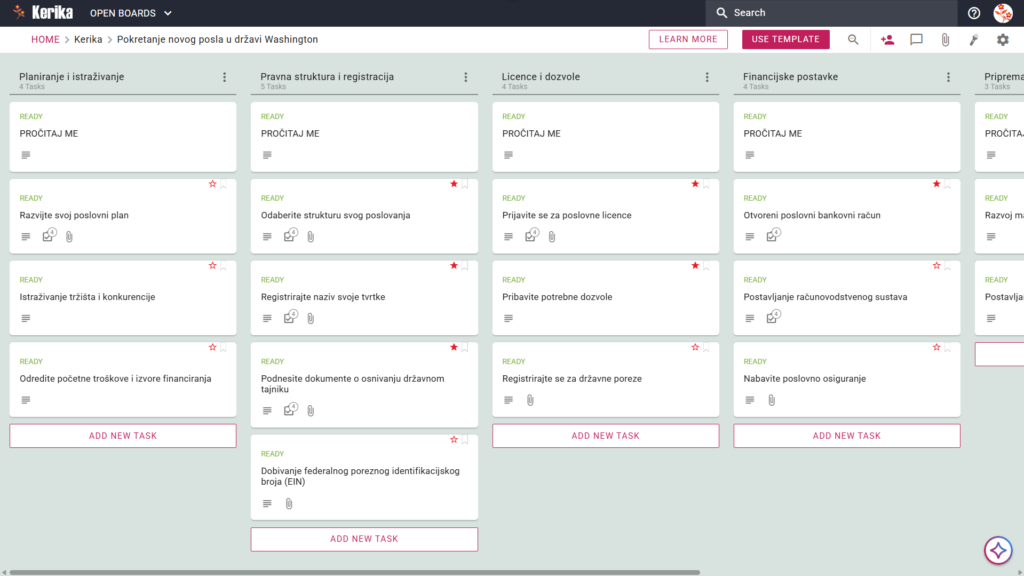This screenshot has width=1024, height=576.
Task: Open the board attachments paperclip icon
Action: pyautogui.click(x=945, y=40)
